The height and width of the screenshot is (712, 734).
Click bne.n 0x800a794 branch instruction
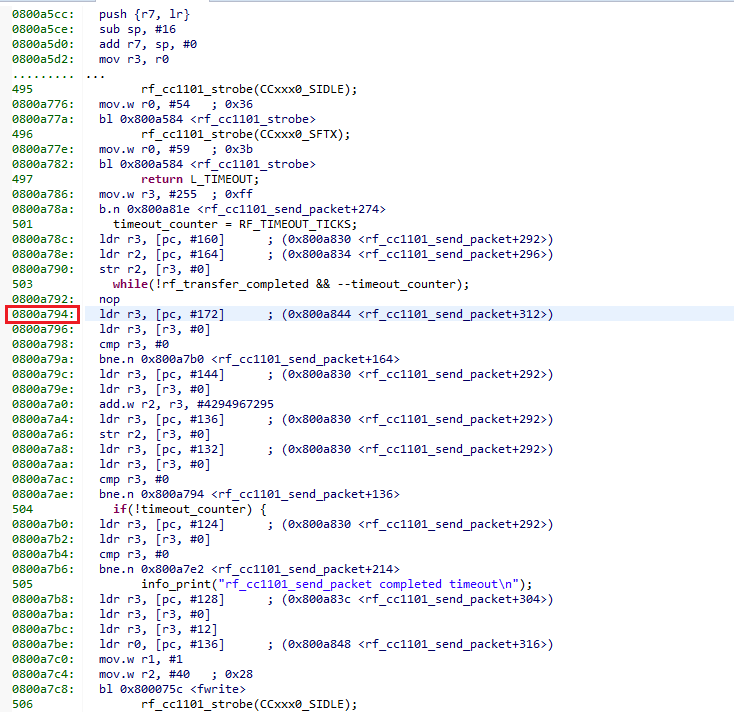tap(249, 494)
